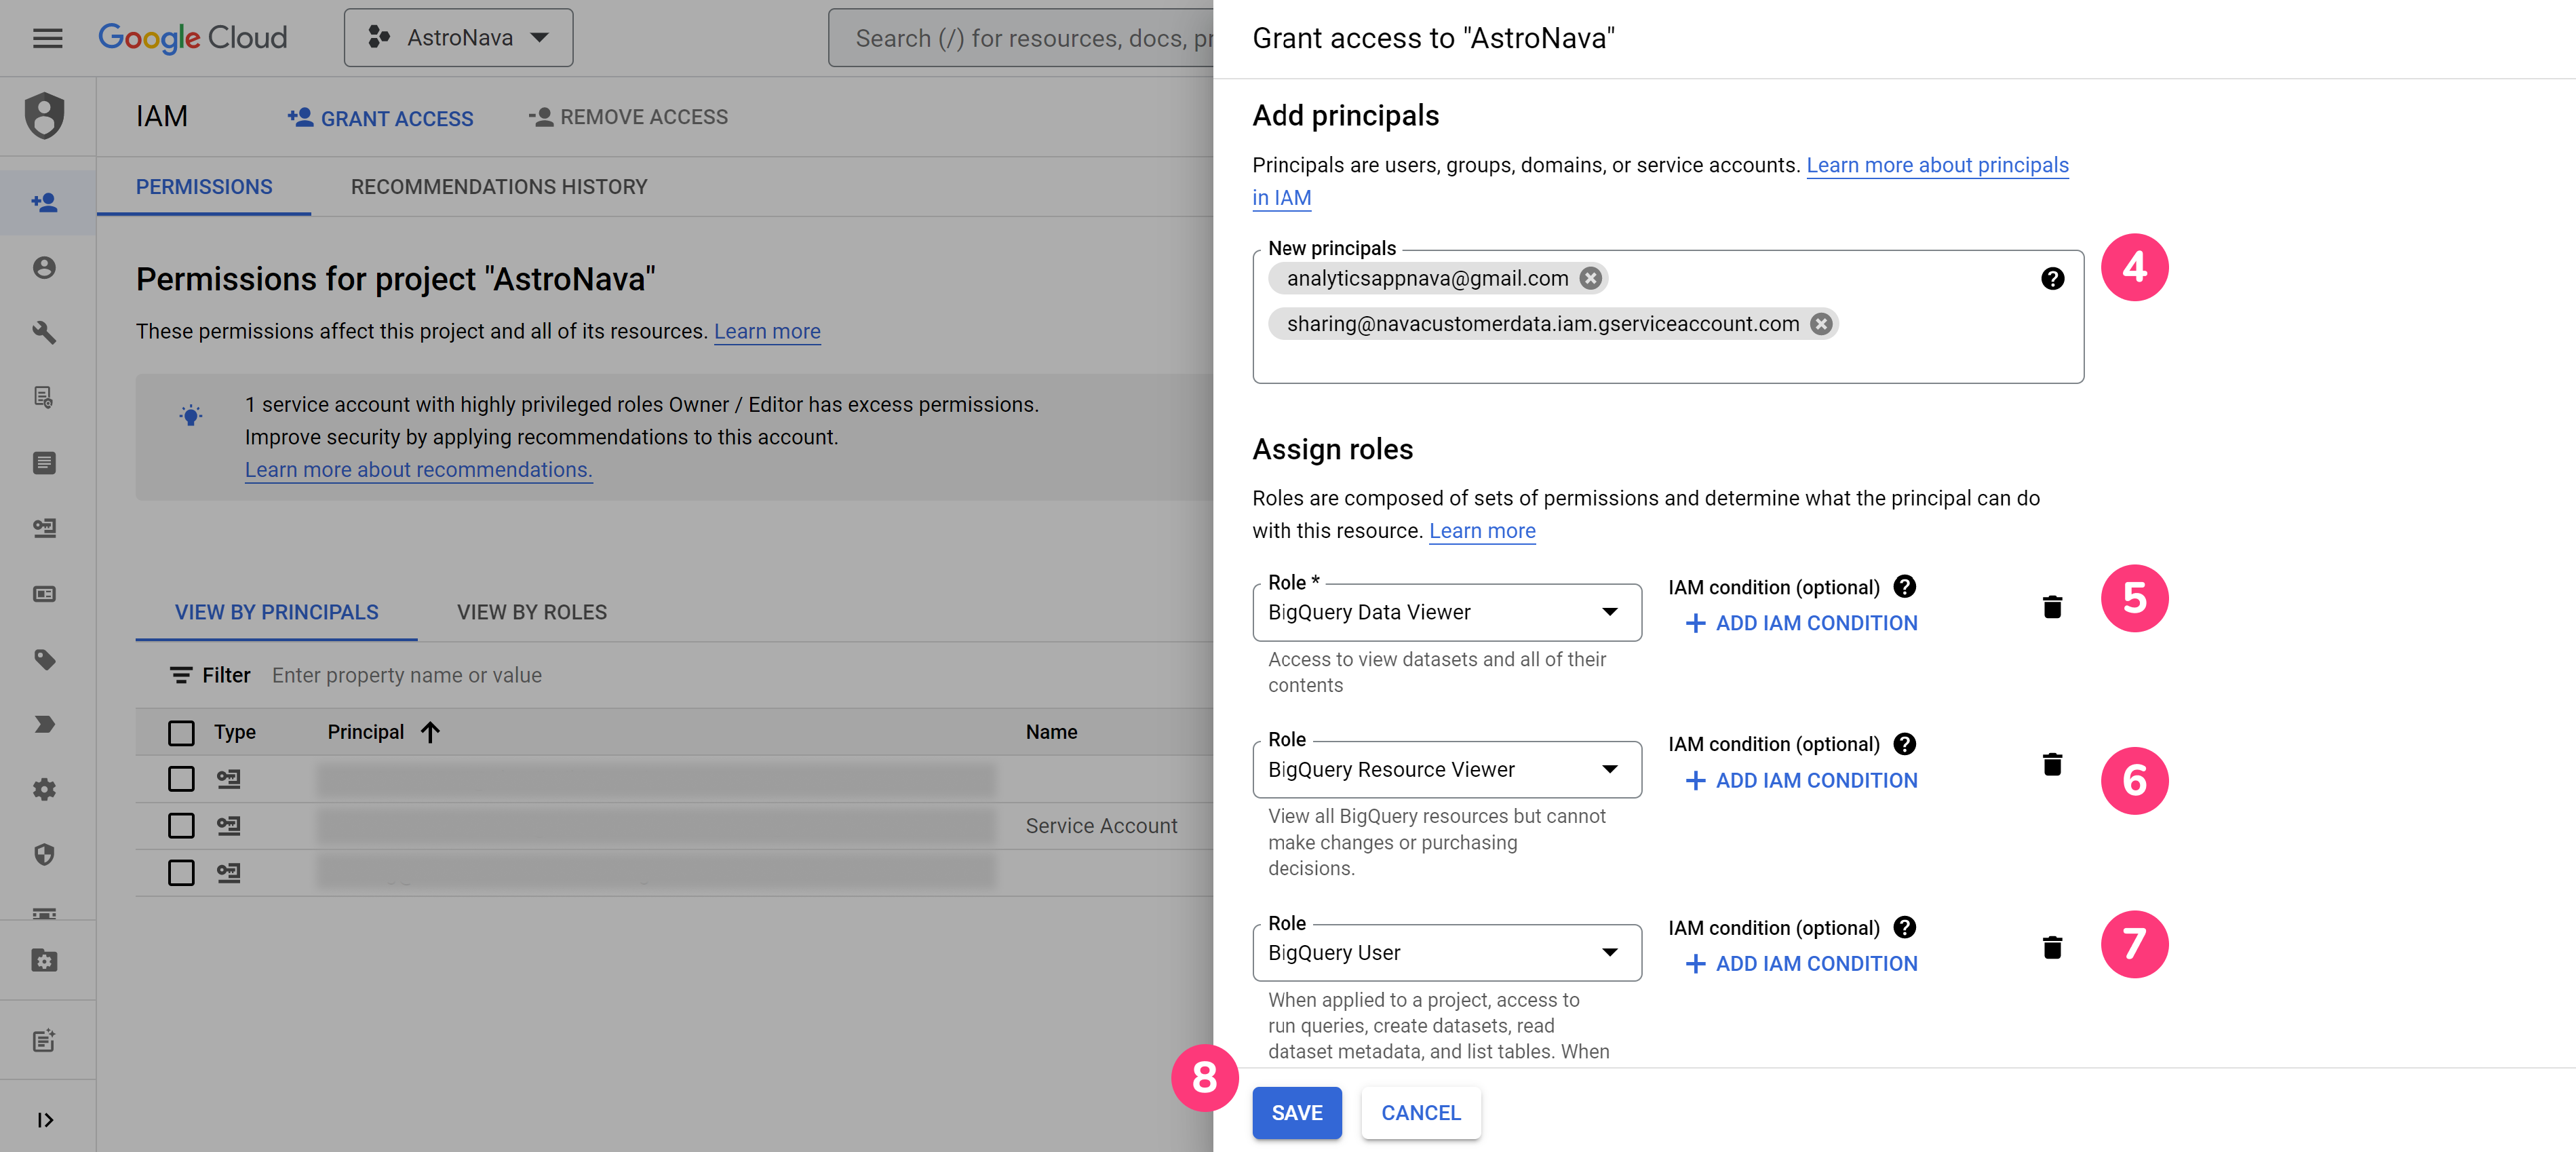Select the IAM add-person sidebar icon

coord(44,203)
